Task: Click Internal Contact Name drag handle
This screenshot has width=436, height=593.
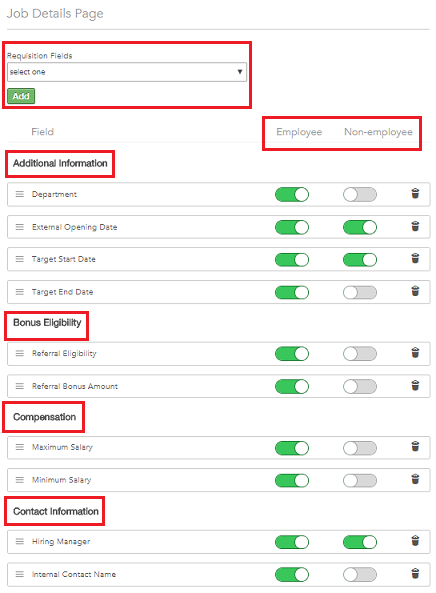Action: 19,574
